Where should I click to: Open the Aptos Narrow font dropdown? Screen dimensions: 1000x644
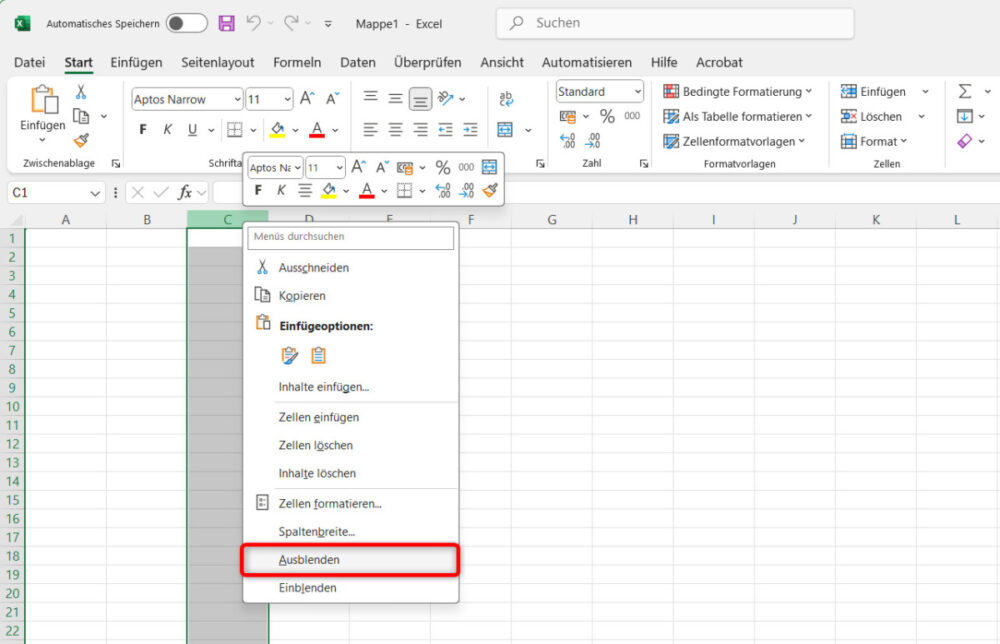185,99
